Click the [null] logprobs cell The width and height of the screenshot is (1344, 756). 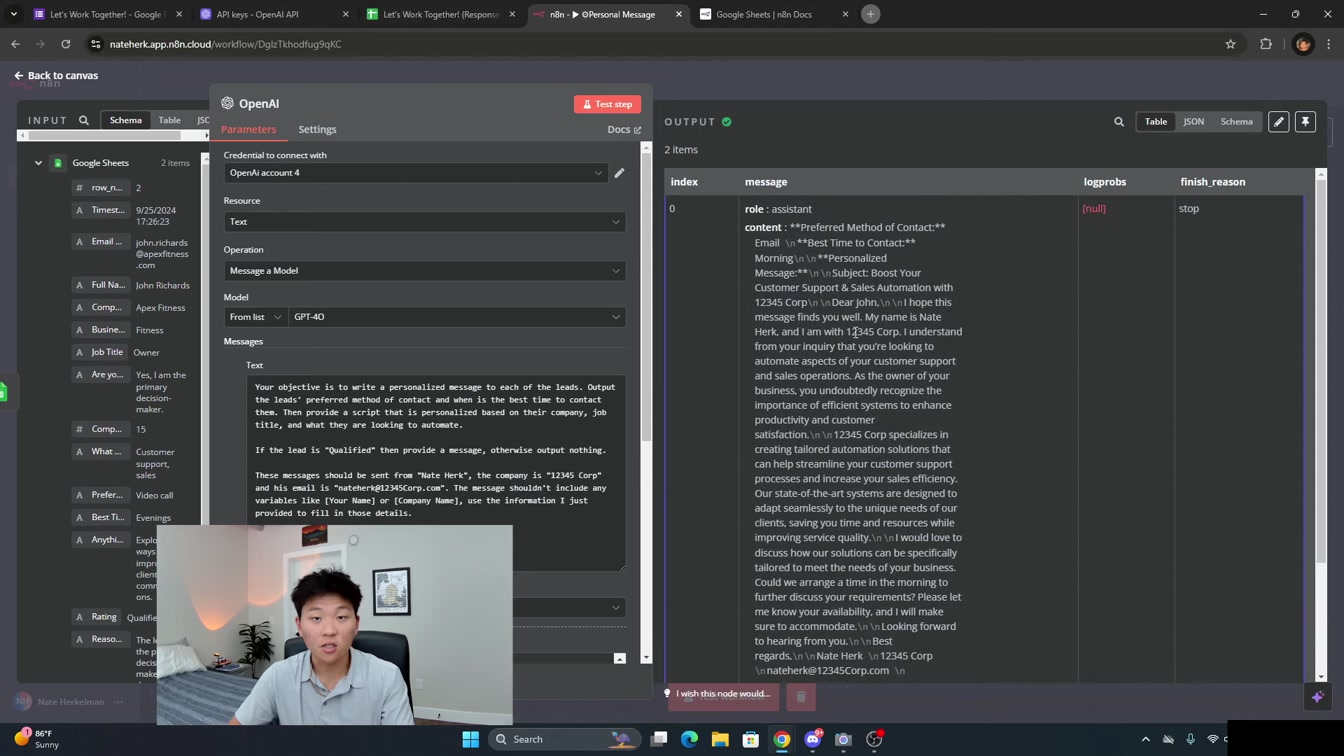1094,209
